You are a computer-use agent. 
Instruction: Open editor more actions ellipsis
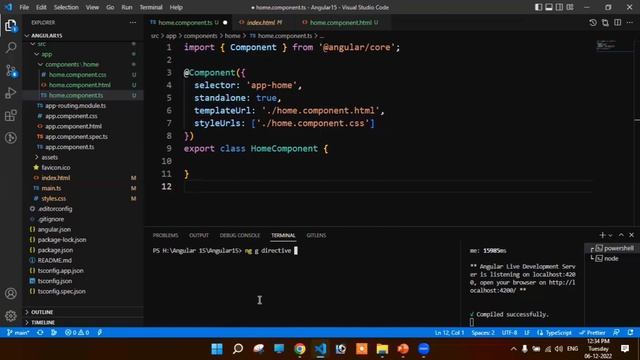point(630,22)
